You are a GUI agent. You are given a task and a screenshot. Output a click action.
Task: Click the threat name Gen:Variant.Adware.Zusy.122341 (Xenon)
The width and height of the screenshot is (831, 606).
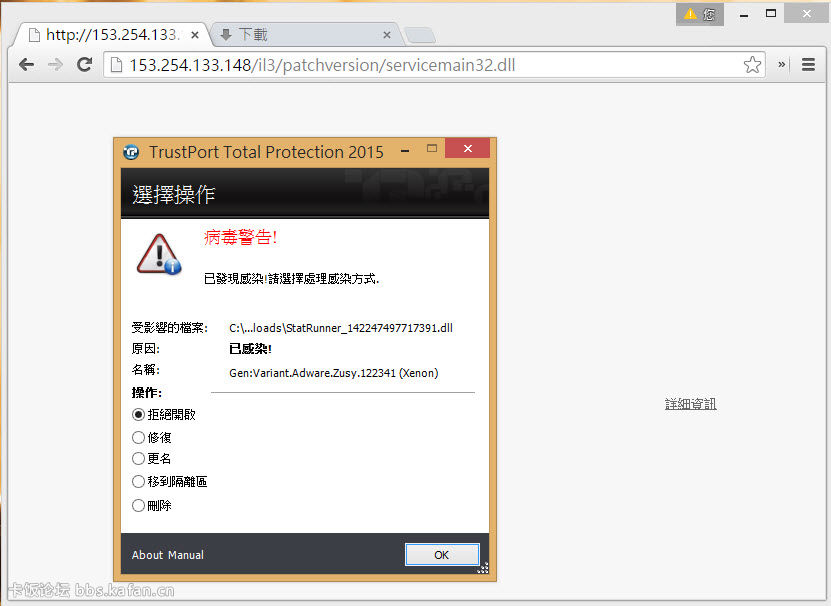[x=334, y=373]
